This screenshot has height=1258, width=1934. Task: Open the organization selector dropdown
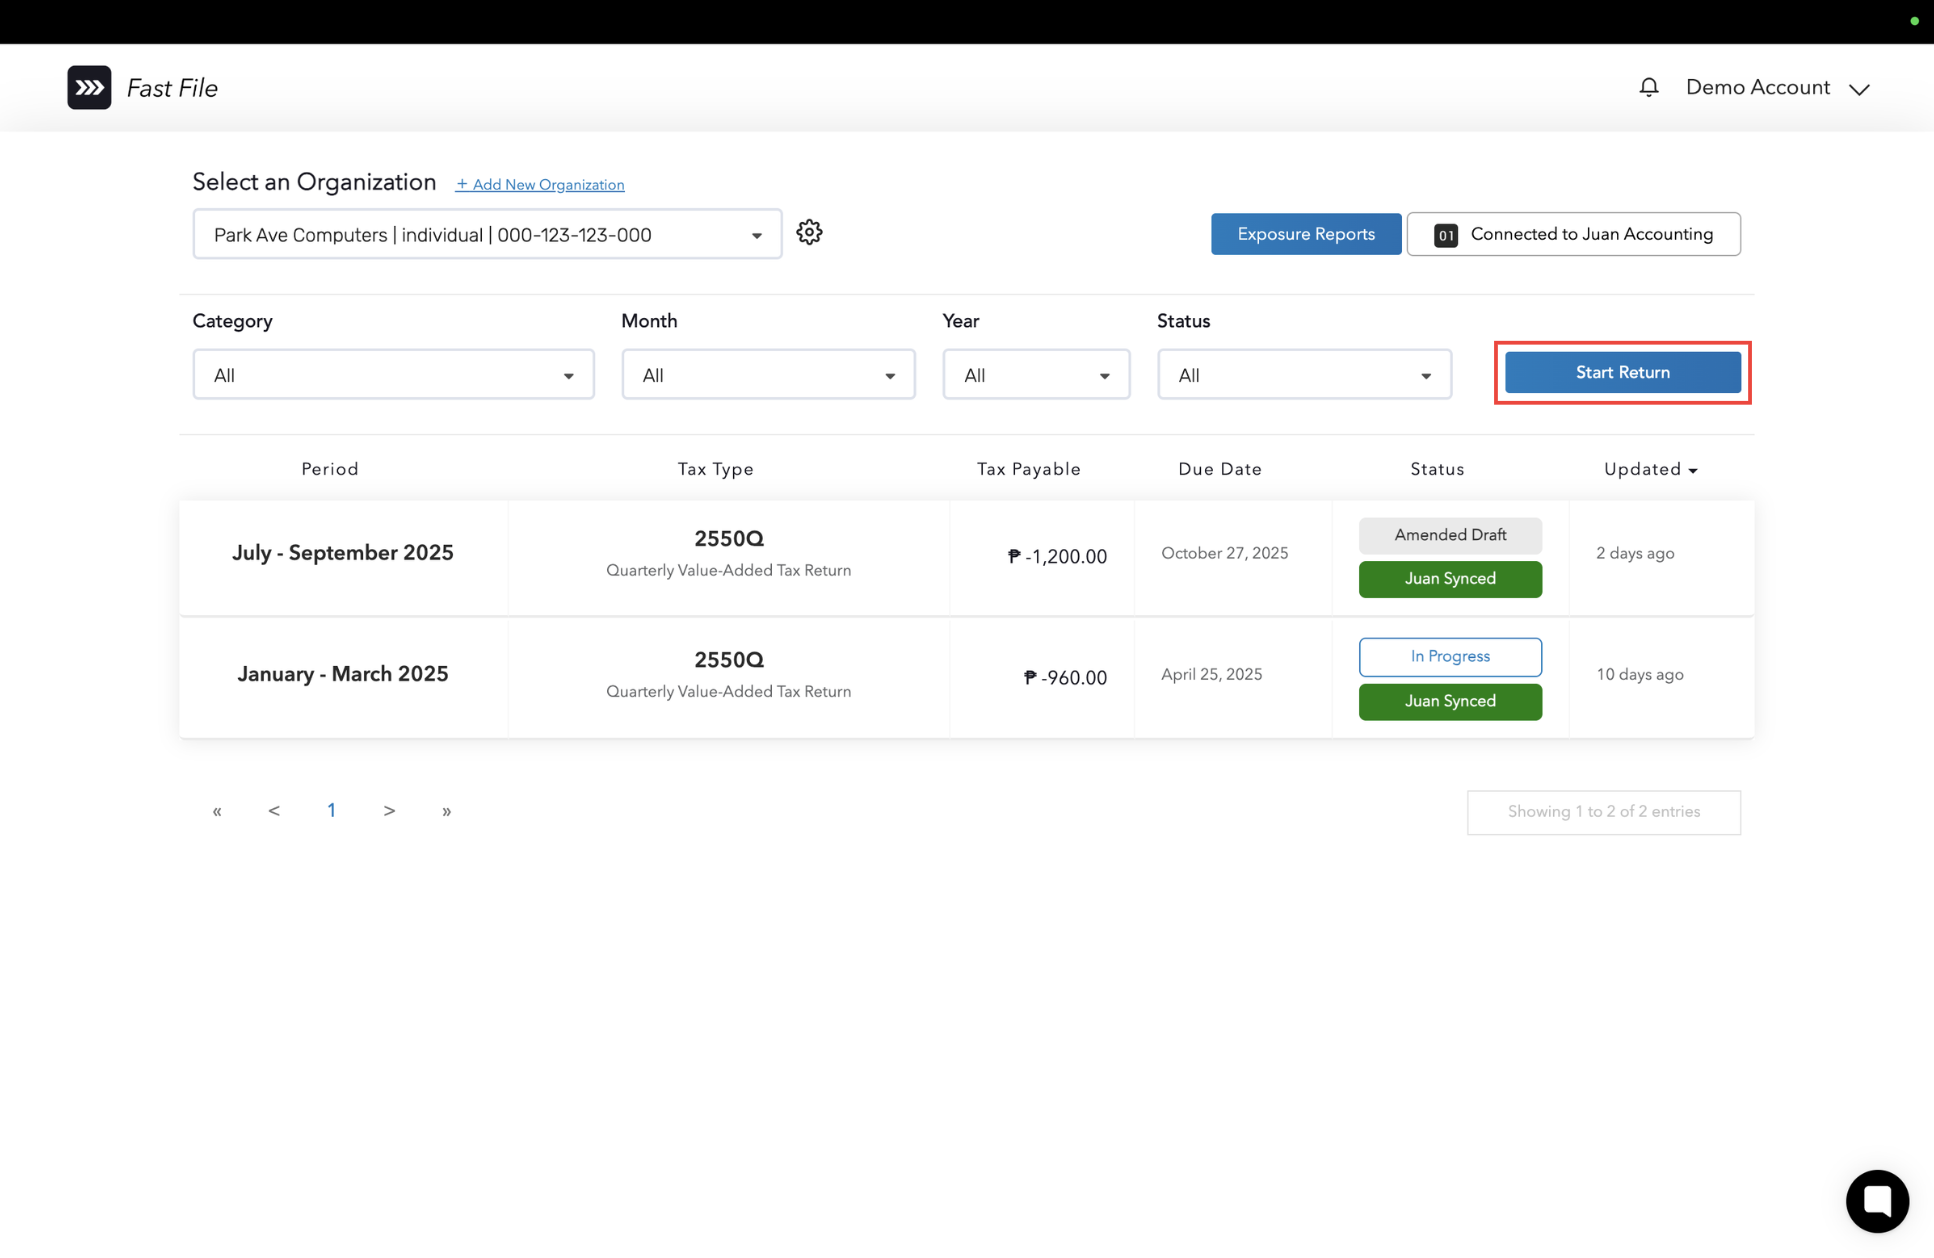(487, 235)
